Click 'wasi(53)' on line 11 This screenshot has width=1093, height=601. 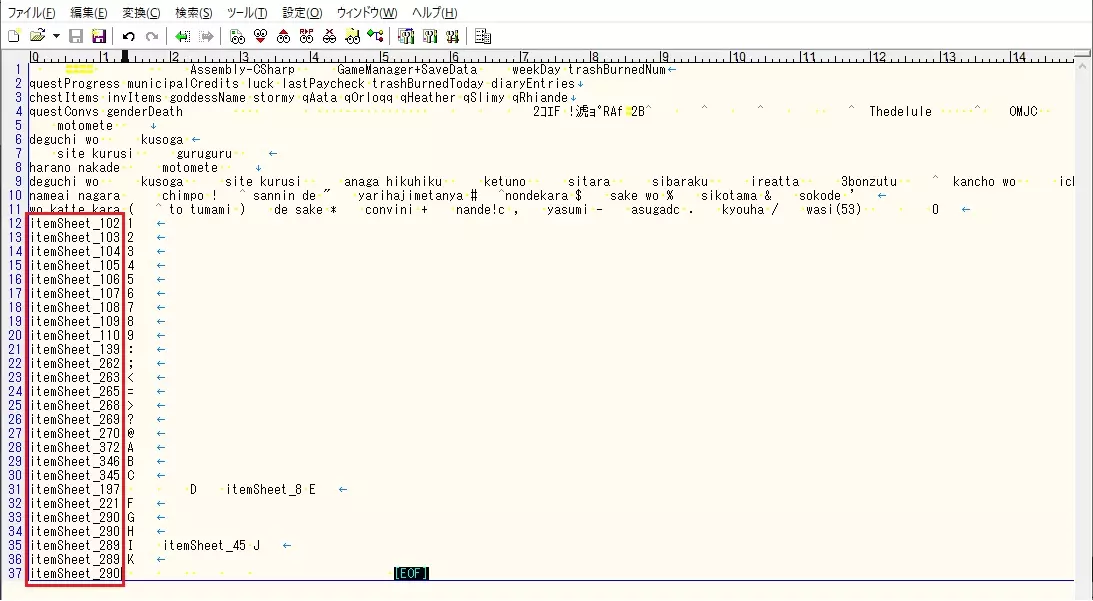tap(834, 209)
